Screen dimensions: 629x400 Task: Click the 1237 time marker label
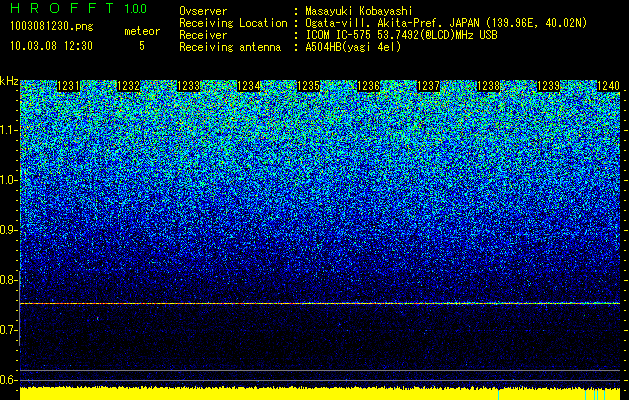(x=428, y=86)
